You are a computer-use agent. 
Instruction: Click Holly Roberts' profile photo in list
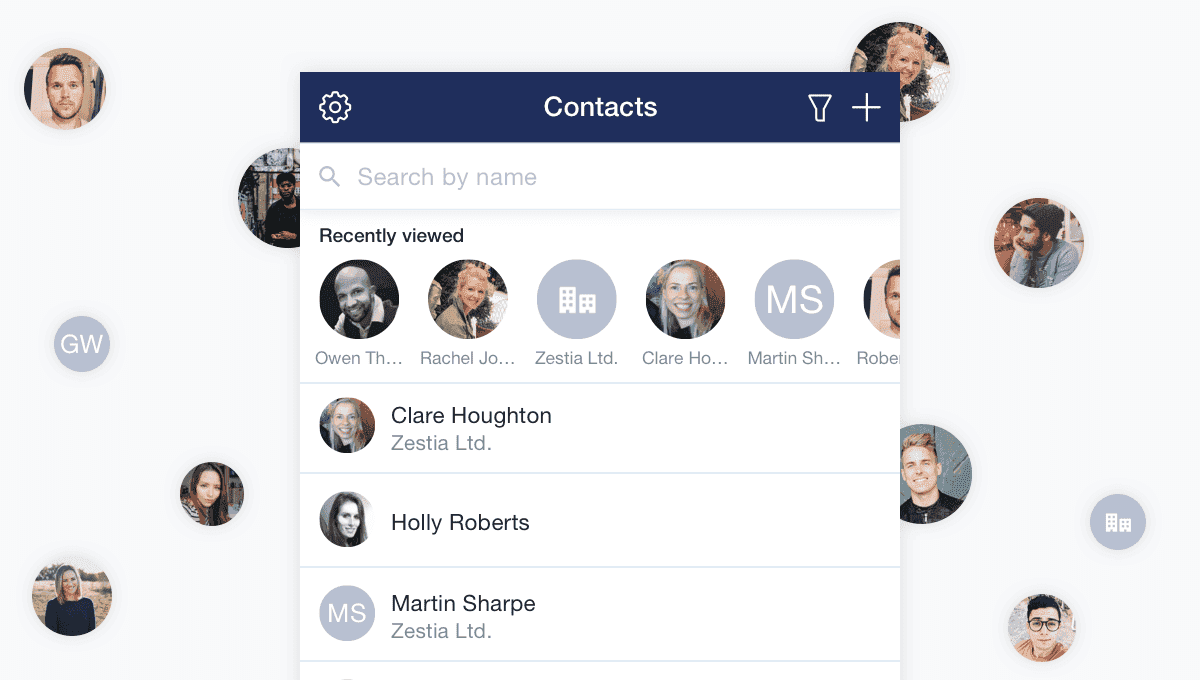point(347,519)
